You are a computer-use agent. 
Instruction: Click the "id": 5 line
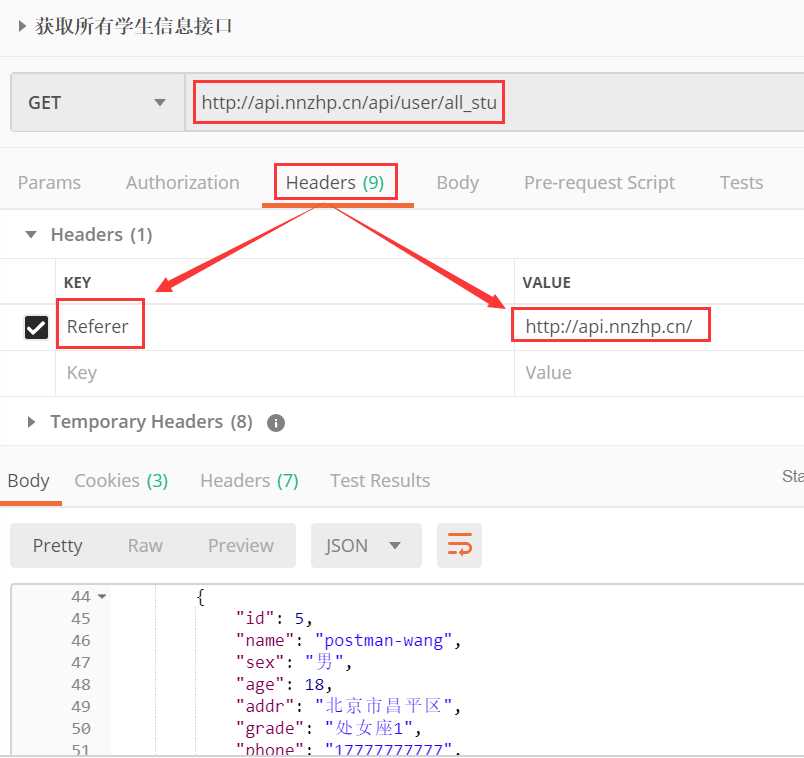[274, 619]
